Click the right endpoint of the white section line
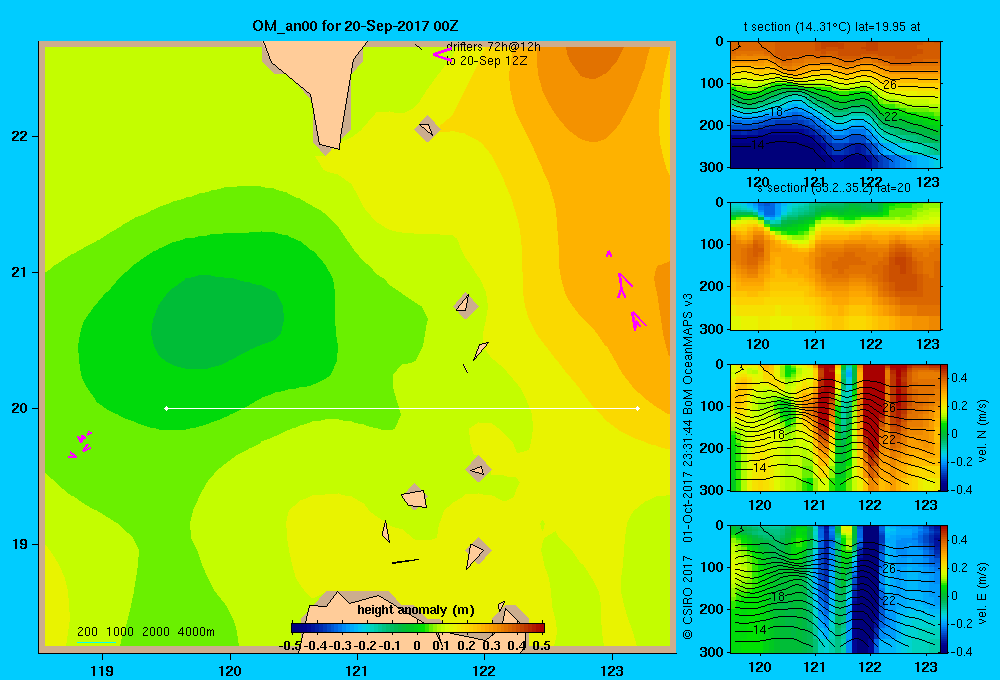 pyautogui.click(x=638, y=408)
